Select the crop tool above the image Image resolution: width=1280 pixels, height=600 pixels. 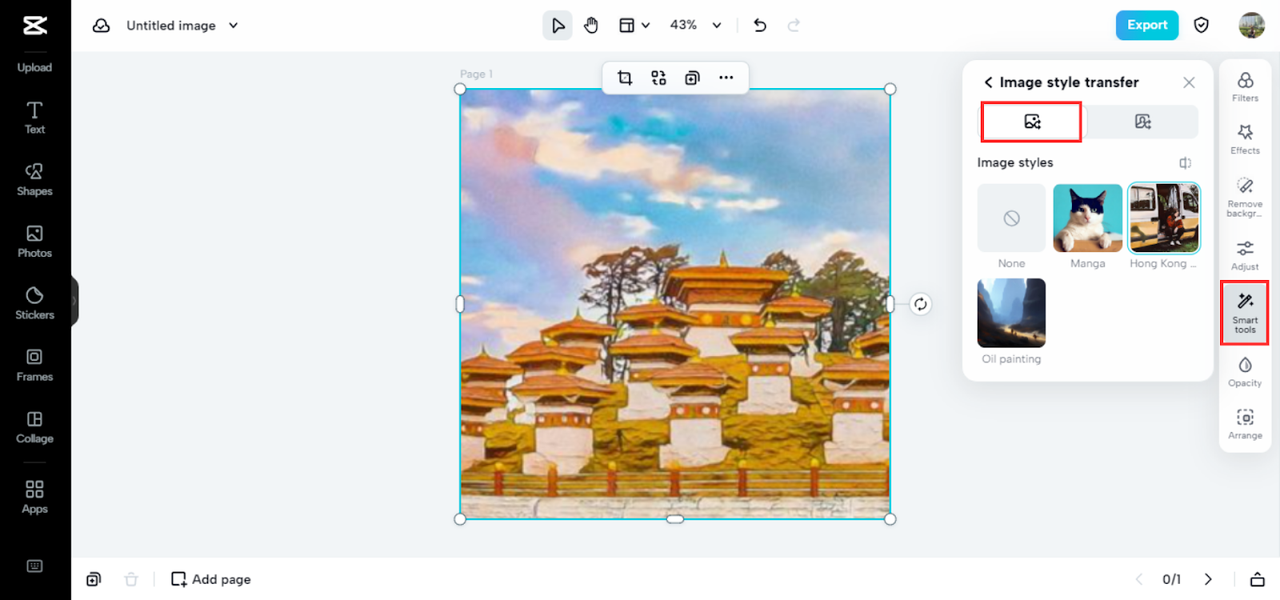pyautogui.click(x=625, y=78)
